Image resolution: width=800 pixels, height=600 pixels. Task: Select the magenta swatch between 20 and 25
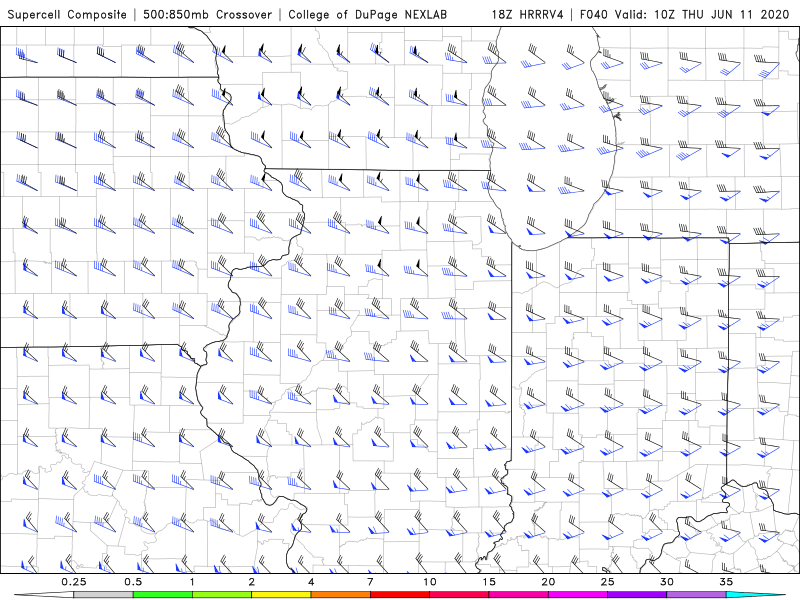(x=578, y=595)
